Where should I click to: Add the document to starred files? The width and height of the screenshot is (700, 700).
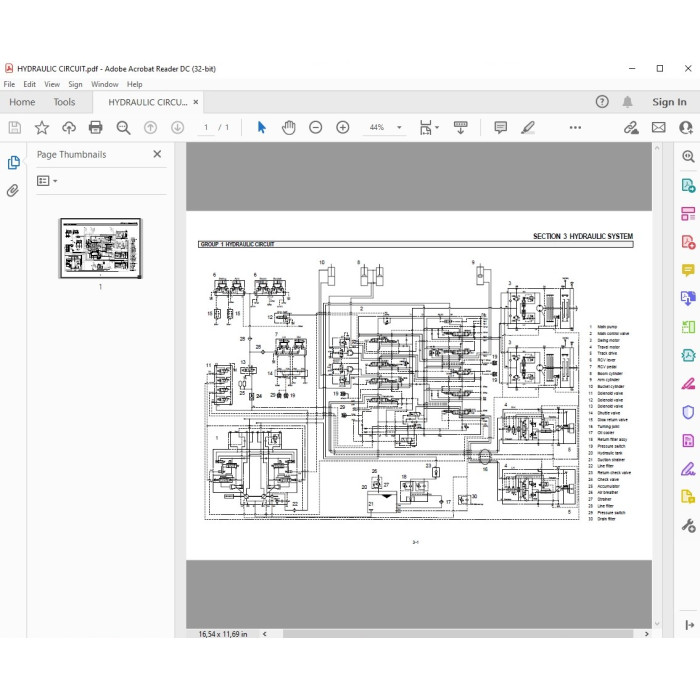pyautogui.click(x=42, y=128)
